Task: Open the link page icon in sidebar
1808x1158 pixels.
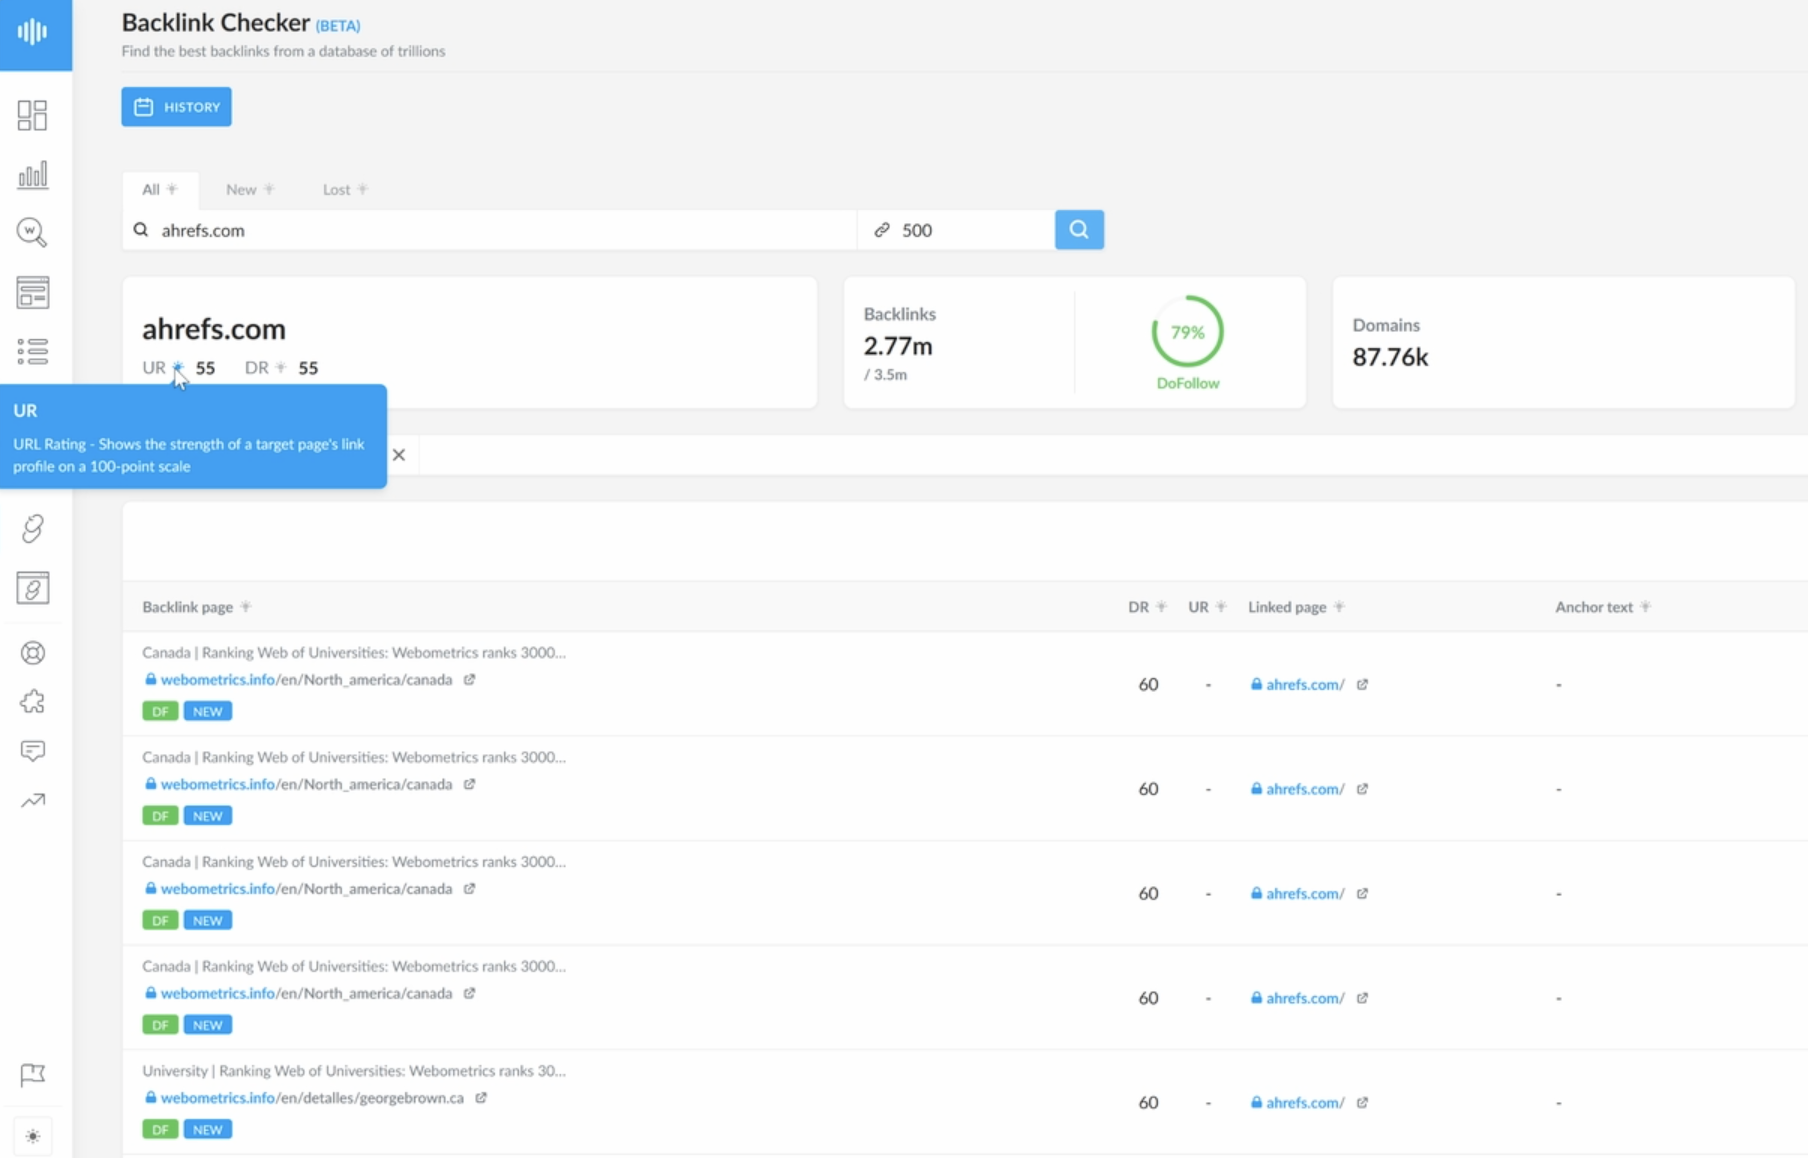Action: point(33,588)
